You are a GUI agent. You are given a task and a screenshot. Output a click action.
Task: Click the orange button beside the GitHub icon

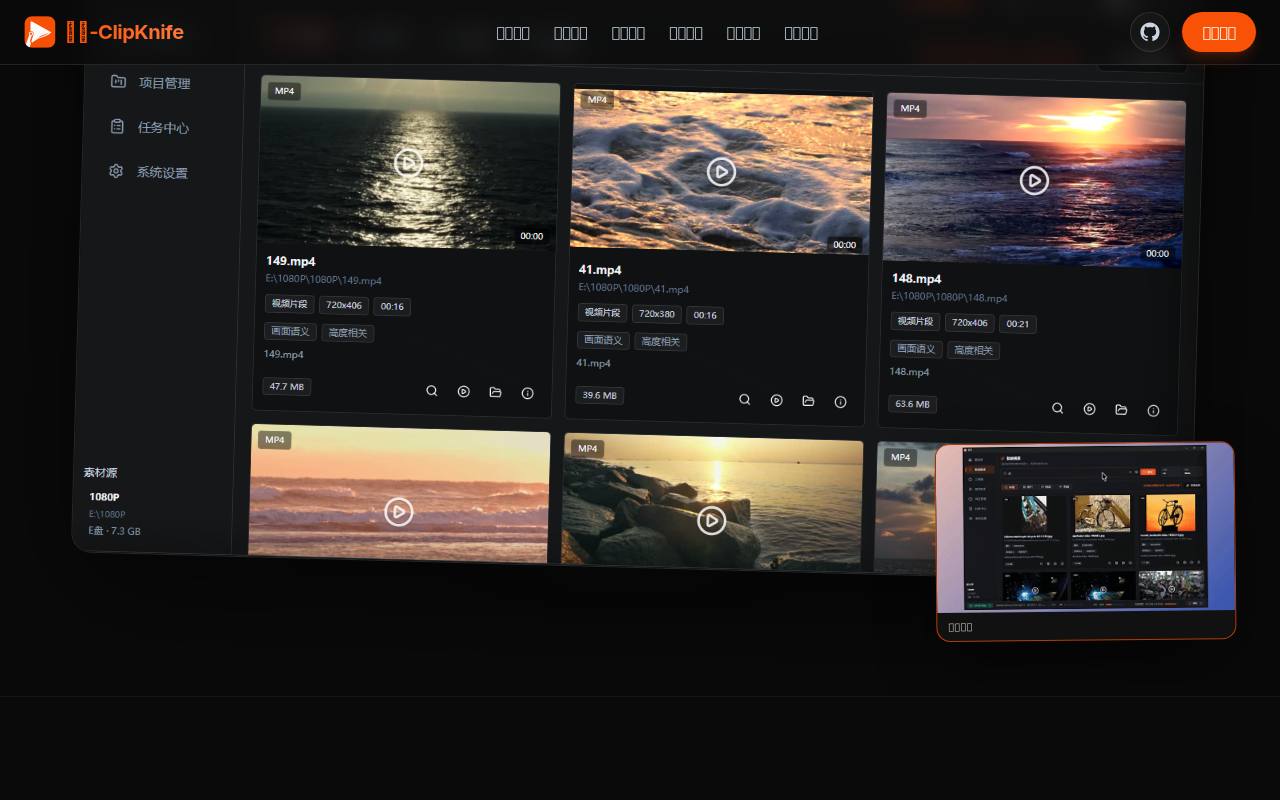[x=1219, y=32]
